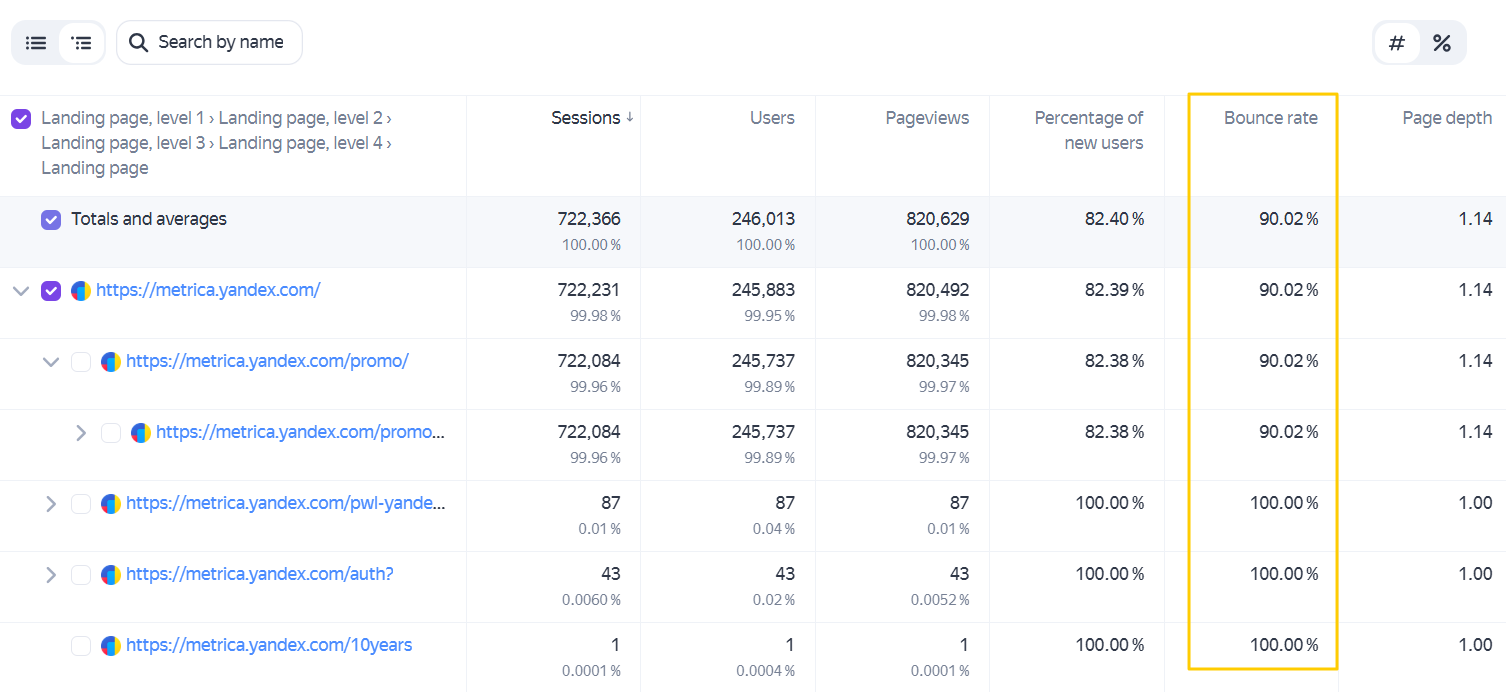Collapse the https://metrica.yandex.com/ tree row
This screenshot has width=1506, height=692.
21,291
